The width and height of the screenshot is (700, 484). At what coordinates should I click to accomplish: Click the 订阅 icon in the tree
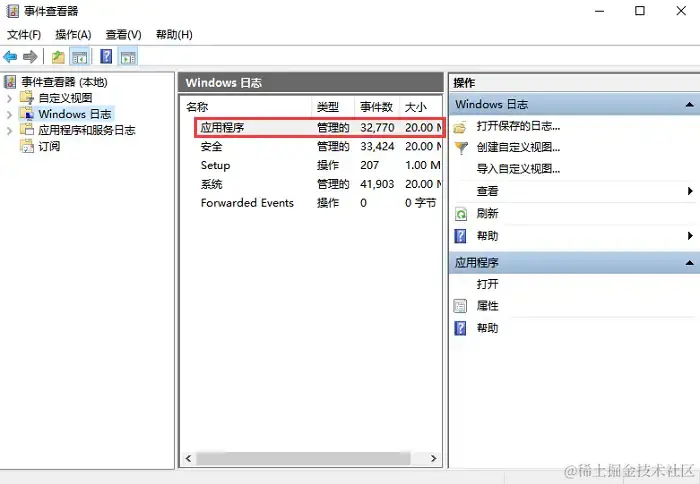click(27, 146)
